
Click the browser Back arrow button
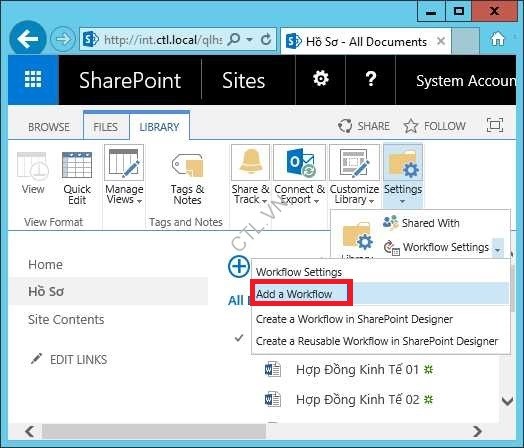click(28, 39)
